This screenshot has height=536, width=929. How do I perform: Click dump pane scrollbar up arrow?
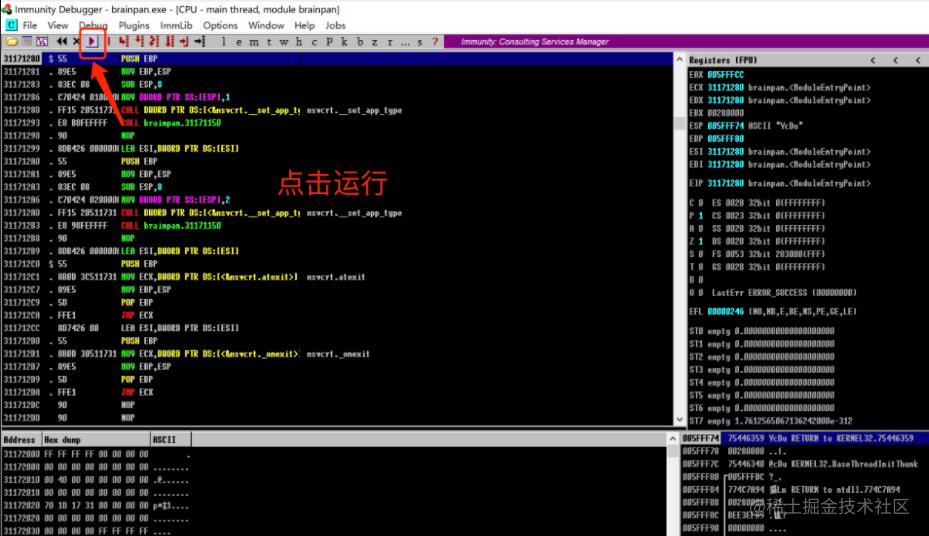point(672,439)
